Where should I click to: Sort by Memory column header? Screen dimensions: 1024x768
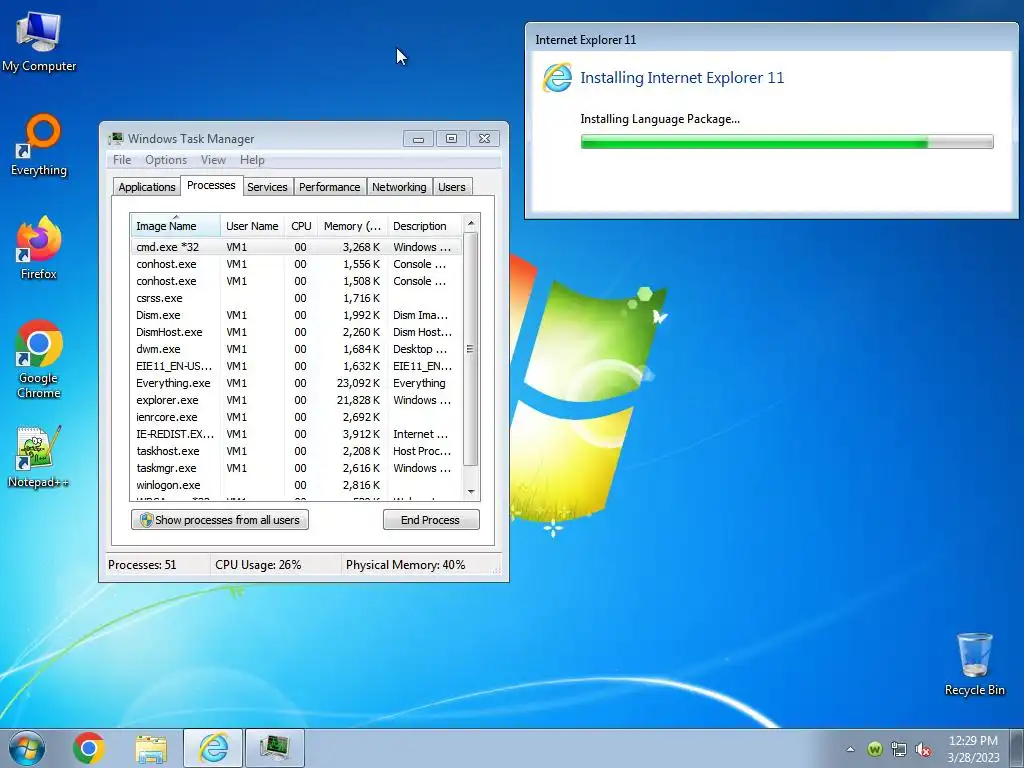[x=353, y=226]
